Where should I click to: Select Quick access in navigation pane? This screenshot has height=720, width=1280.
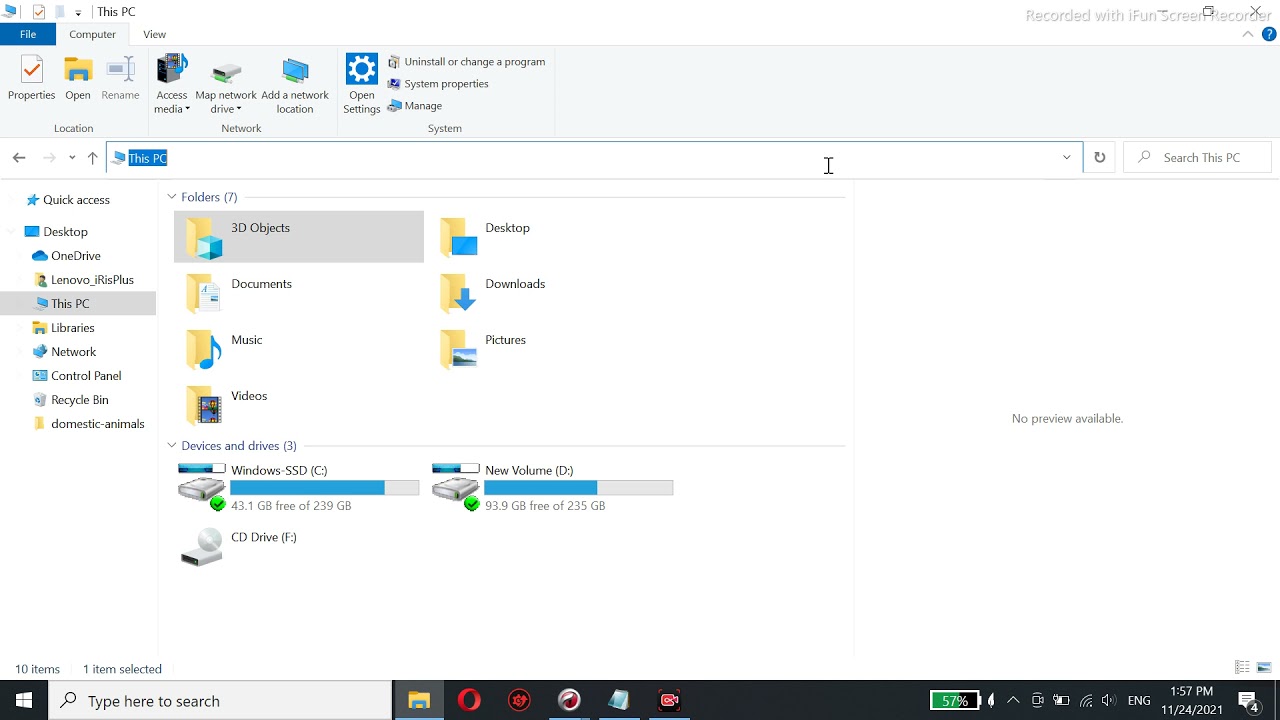76,200
